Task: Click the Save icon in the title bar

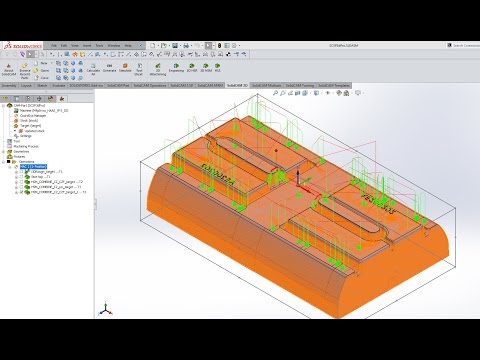Action: [175, 46]
